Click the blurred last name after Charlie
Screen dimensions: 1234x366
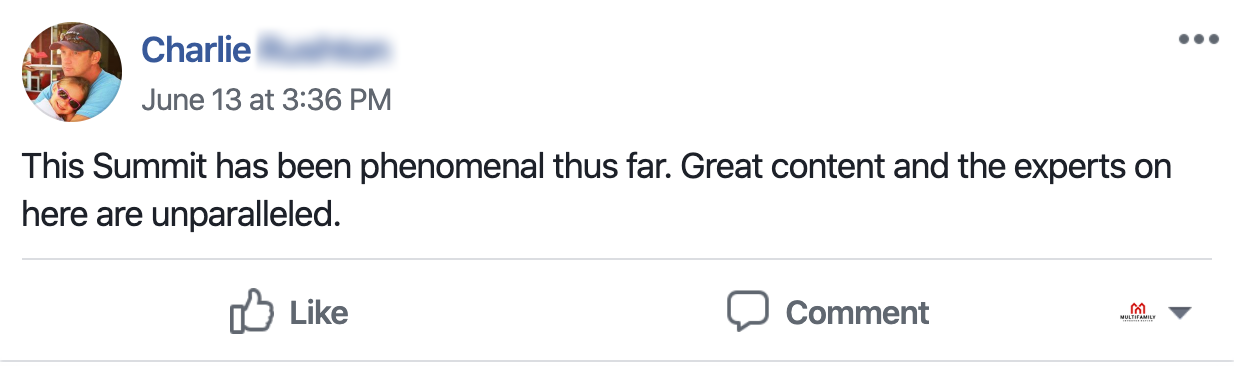325,48
